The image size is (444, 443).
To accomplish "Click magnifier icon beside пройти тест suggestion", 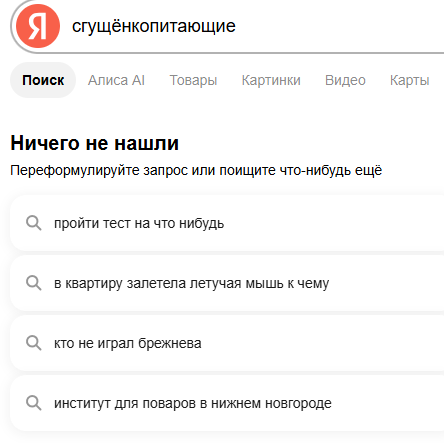I will 34,223.
